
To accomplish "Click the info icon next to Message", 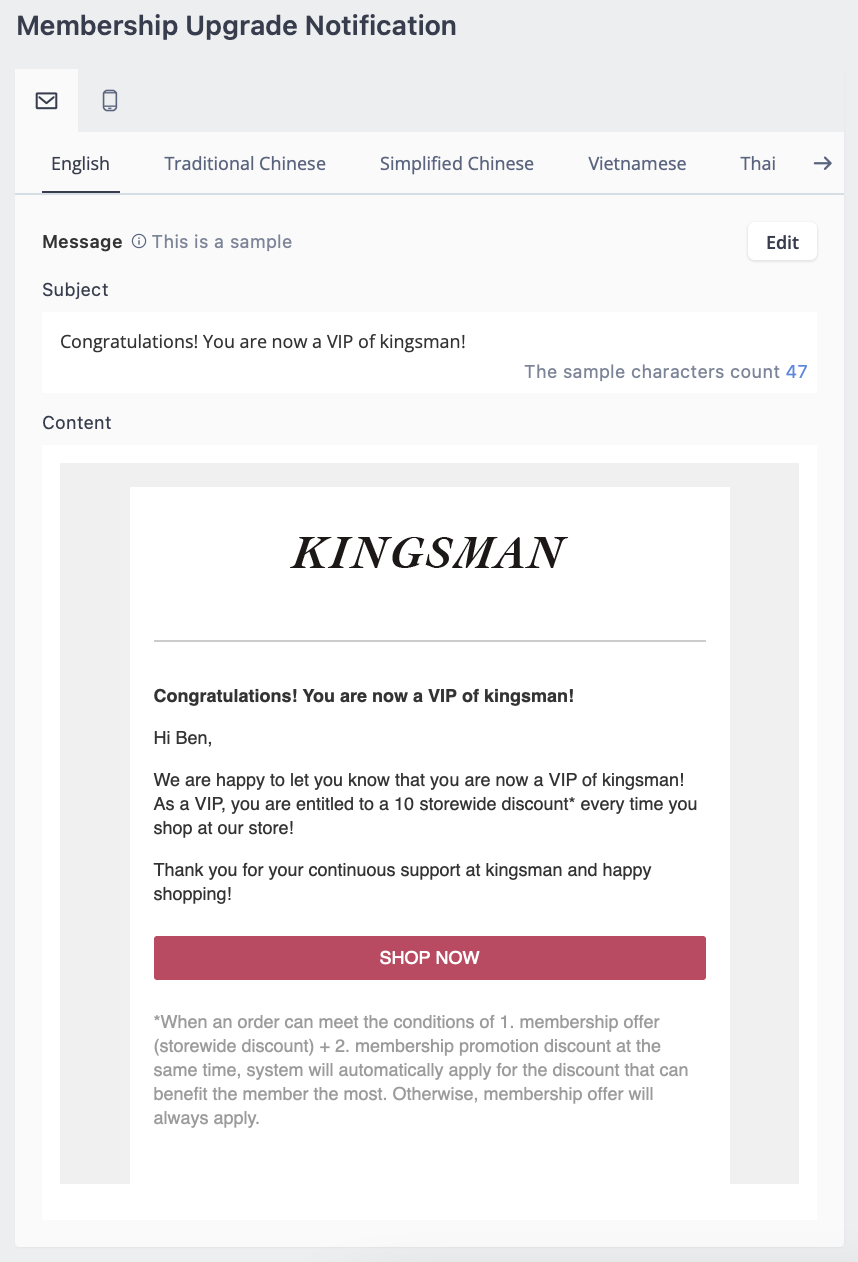I will point(139,242).
